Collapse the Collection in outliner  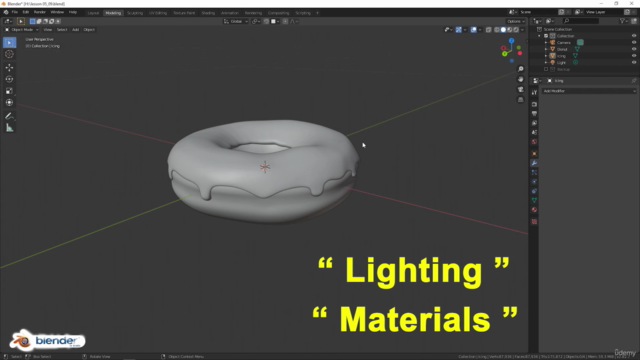pyautogui.click(x=540, y=36)
